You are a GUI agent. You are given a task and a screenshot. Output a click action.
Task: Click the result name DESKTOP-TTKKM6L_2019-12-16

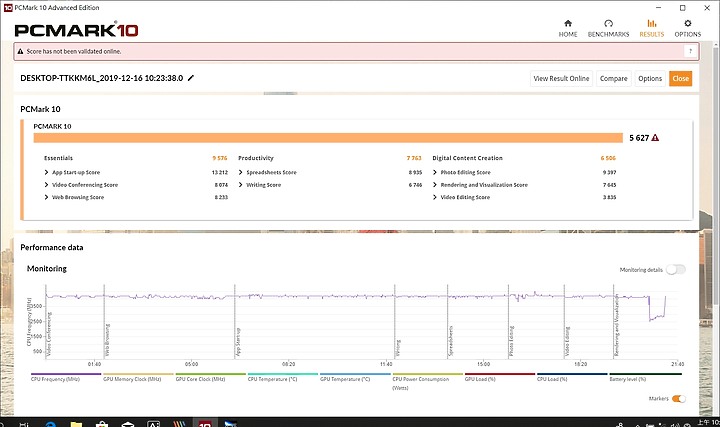[101, 78]
